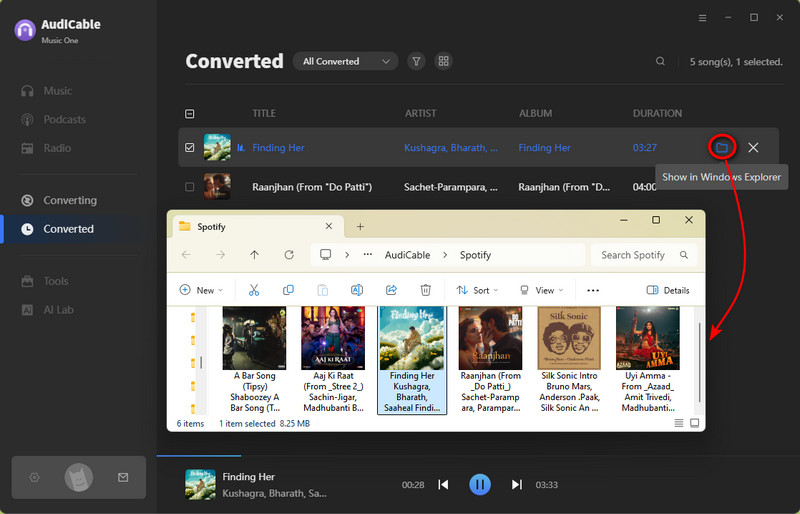Click the Finding Her album thumbnail in list

[x=217, y=148]
